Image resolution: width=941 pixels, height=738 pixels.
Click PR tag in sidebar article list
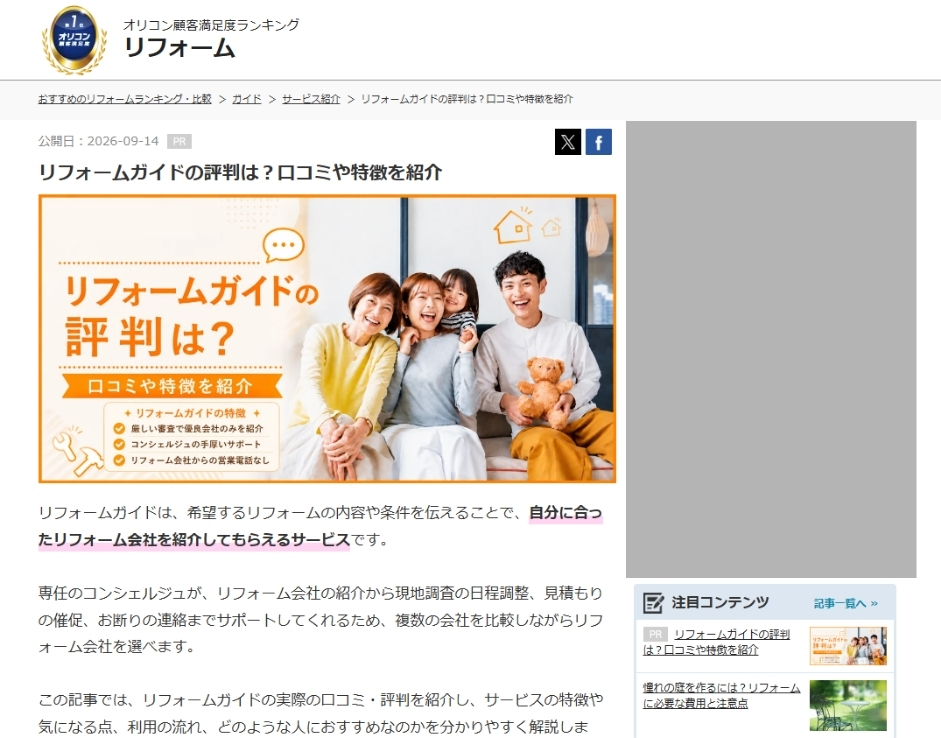[655, 634]
